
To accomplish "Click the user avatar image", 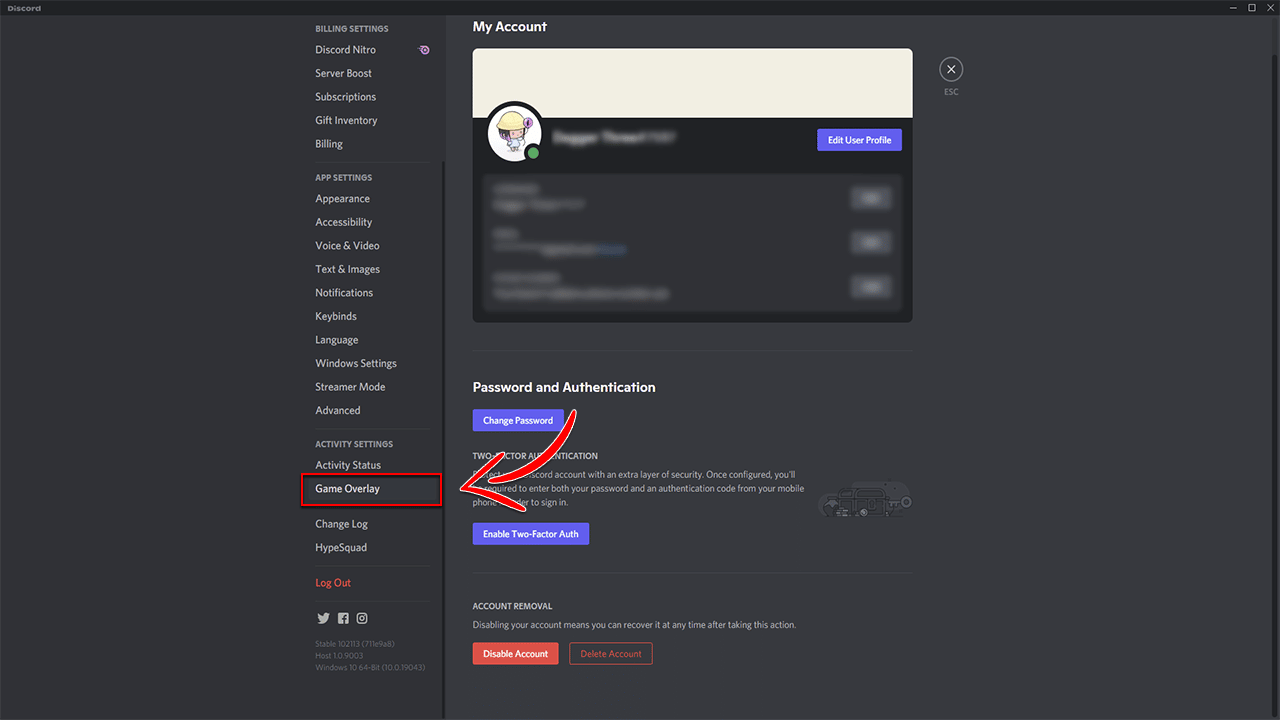I will tap(514, 133).
